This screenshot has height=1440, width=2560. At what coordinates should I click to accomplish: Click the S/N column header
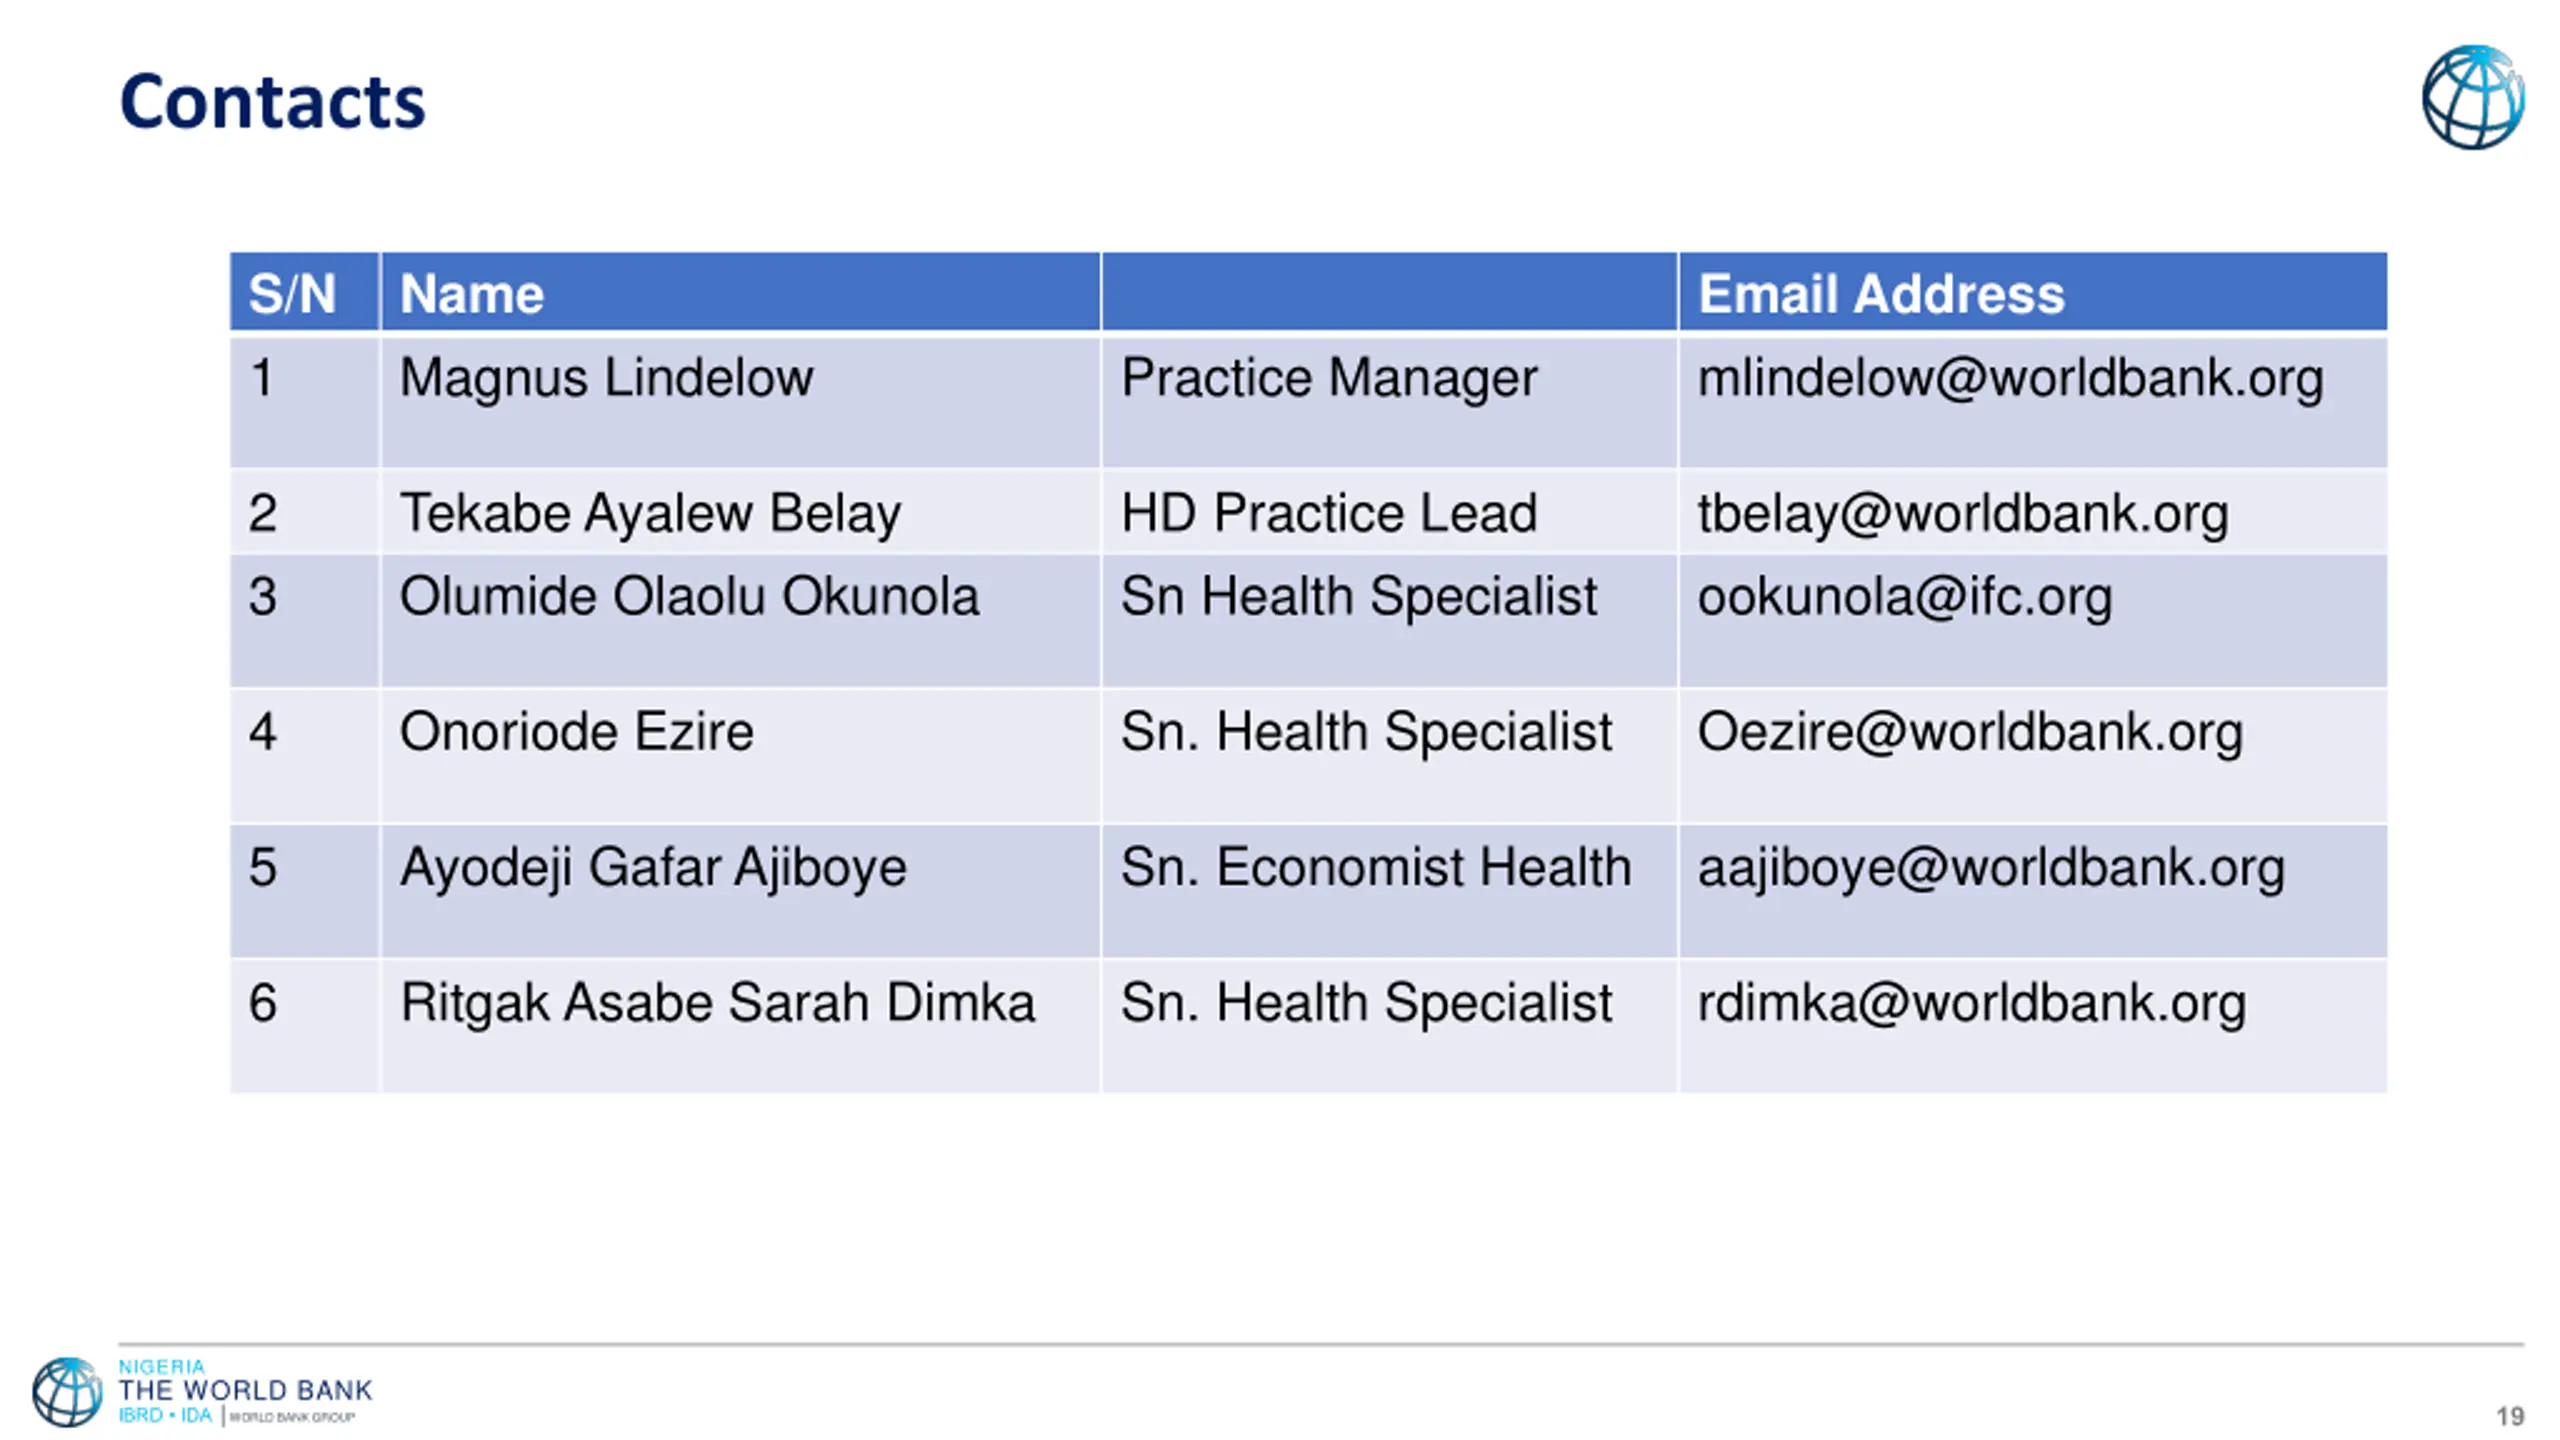(x=292, y=294)
